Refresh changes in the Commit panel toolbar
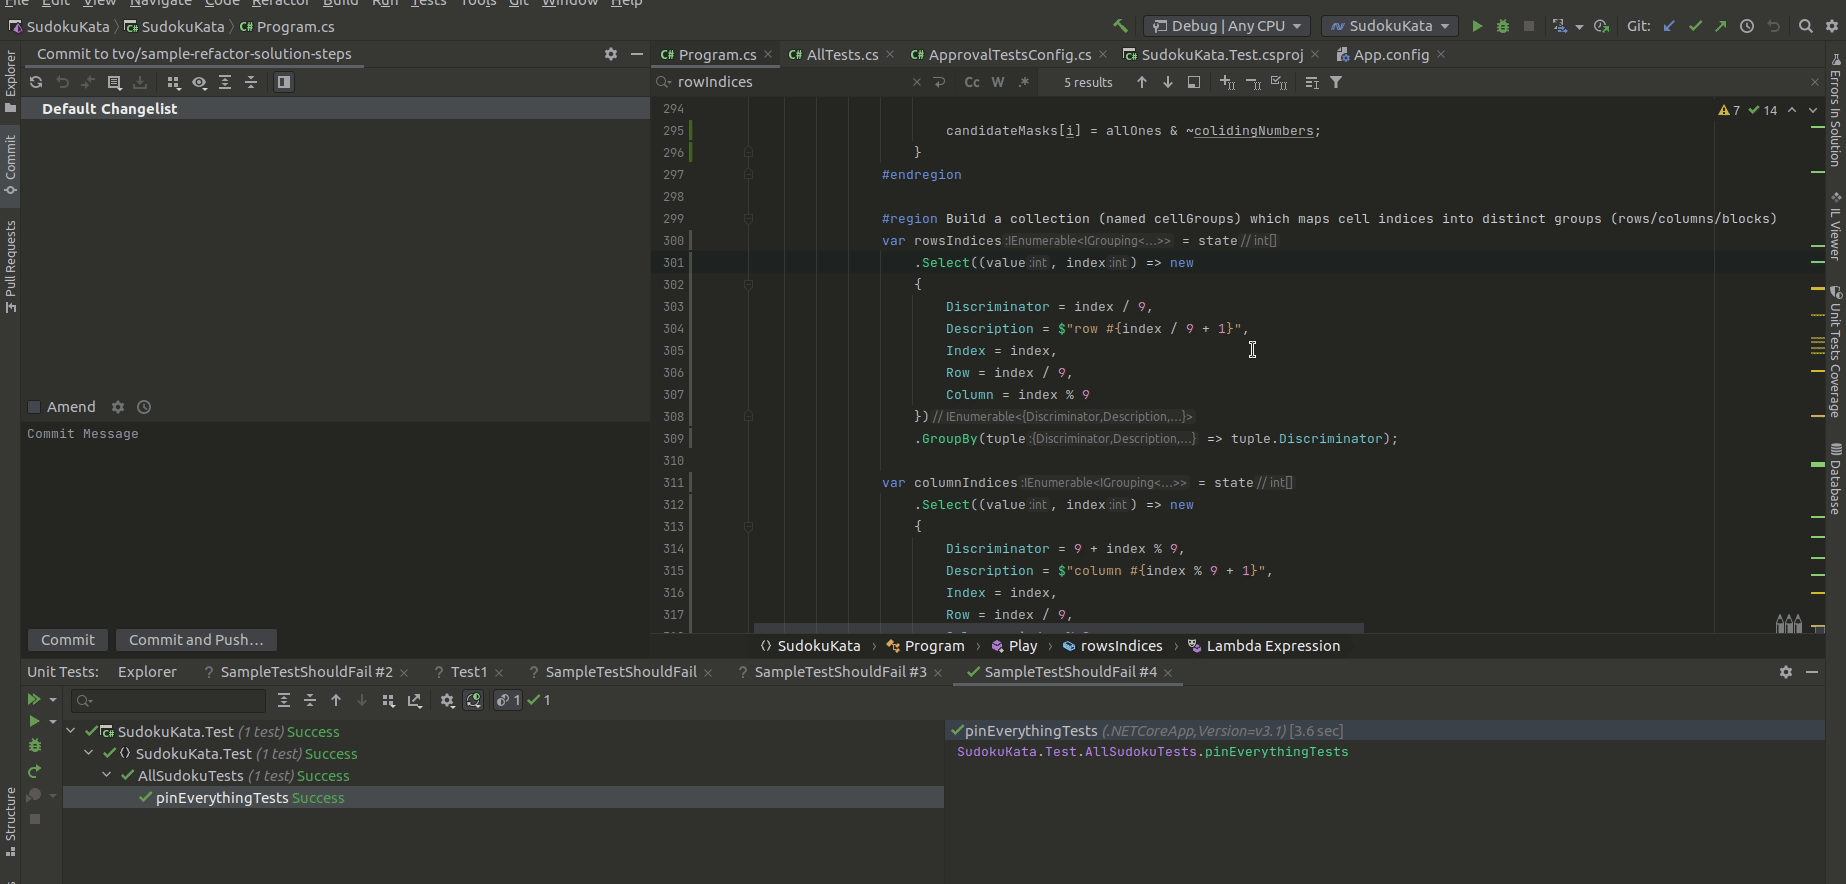Screen dimensions: 1846x884 tap(36, 82)
